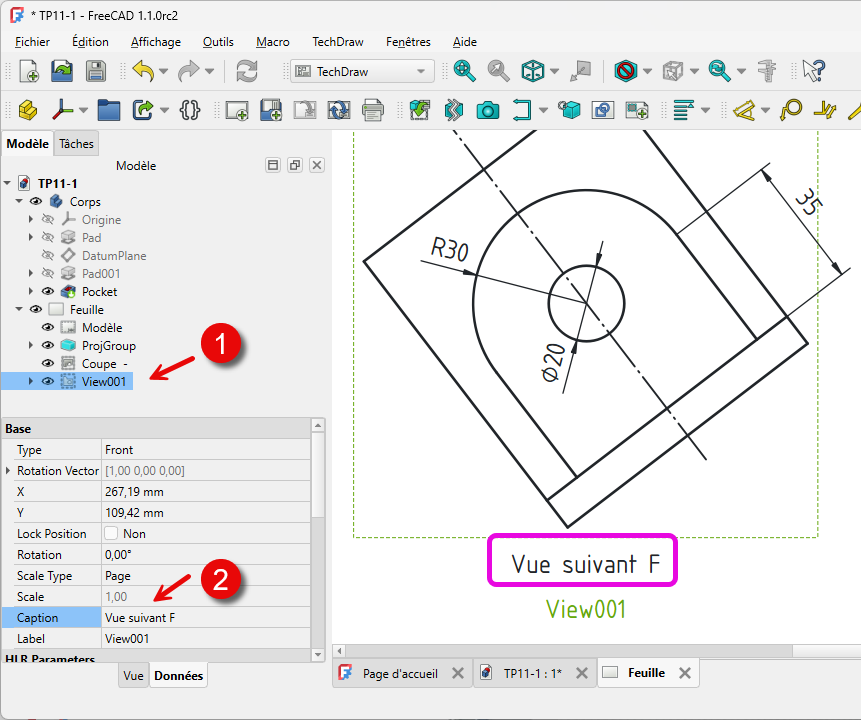The image size is (861, 720).
Task: Close the Page d'accueil tab
Action: point(457,674)
